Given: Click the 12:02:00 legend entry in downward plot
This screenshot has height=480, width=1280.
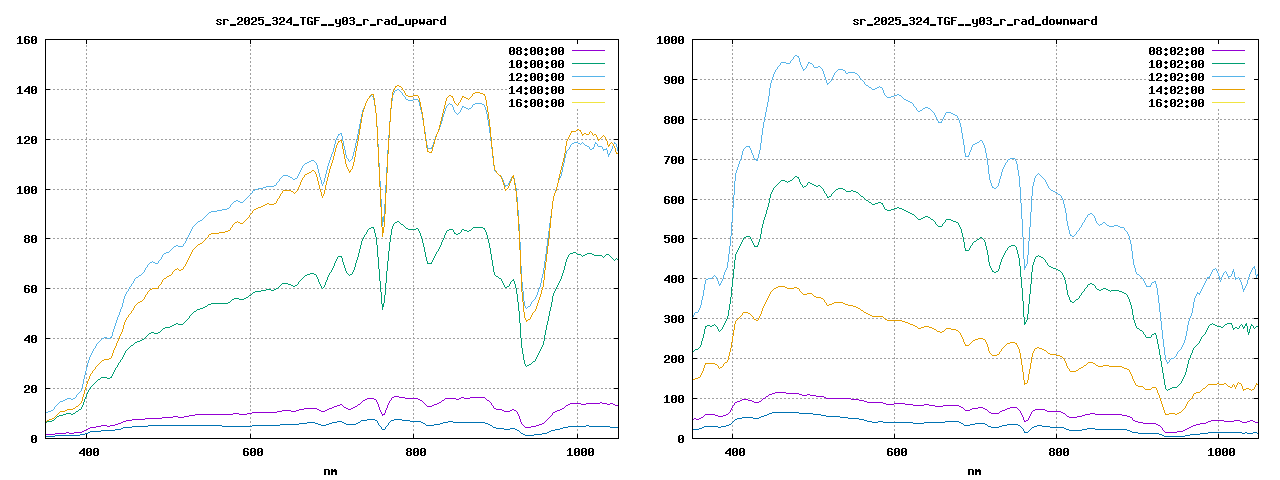Looking at the screenshot, I should pyautogui.click(x=1176, y=77).
